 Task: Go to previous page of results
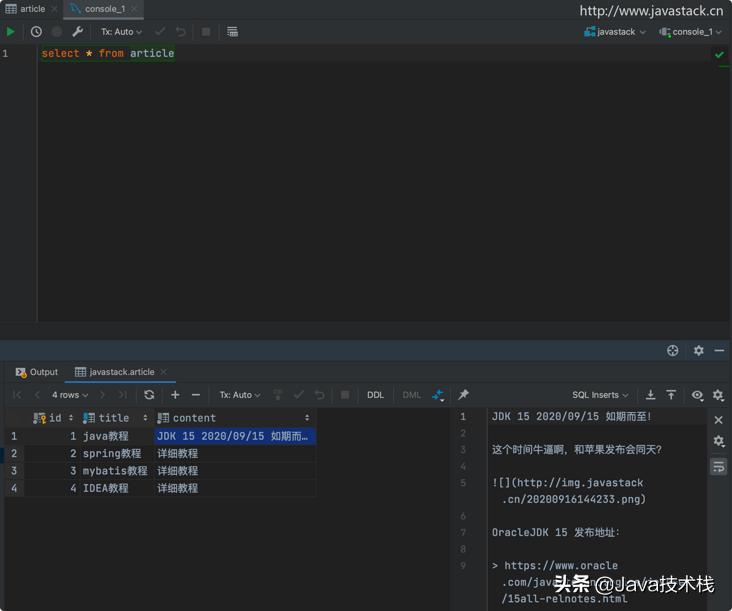tap(37, 395)
